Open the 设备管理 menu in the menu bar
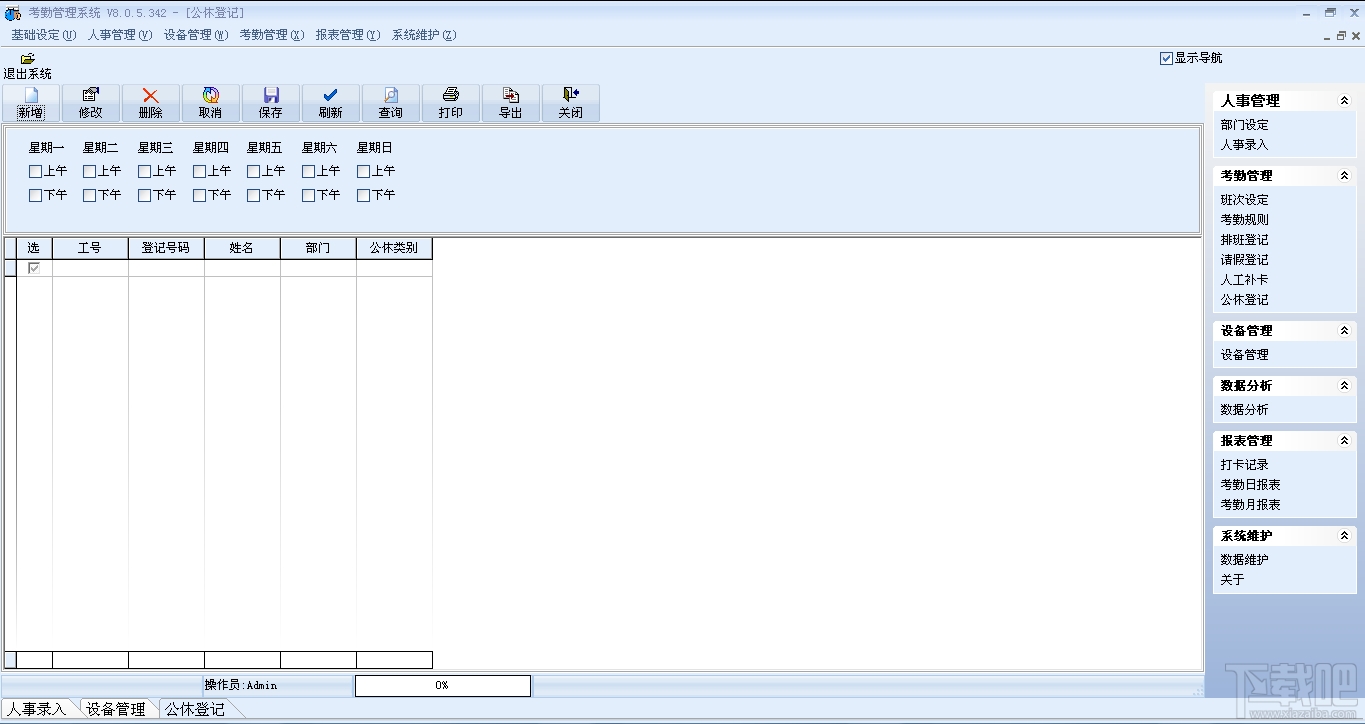This screenshot has width=1365, height=724. [196, 35]
